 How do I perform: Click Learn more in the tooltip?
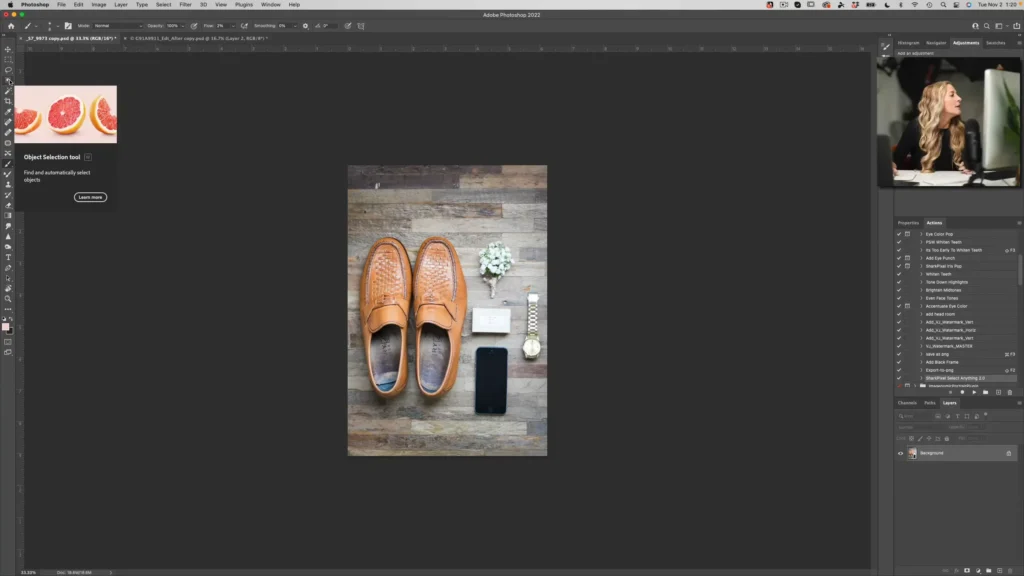tap(90, 197)
